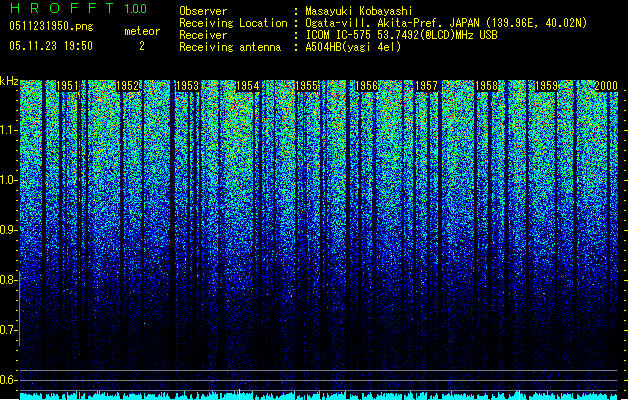Click the 1953 time marker
Viewport: 629px width, 400px height.
[187, 86]
